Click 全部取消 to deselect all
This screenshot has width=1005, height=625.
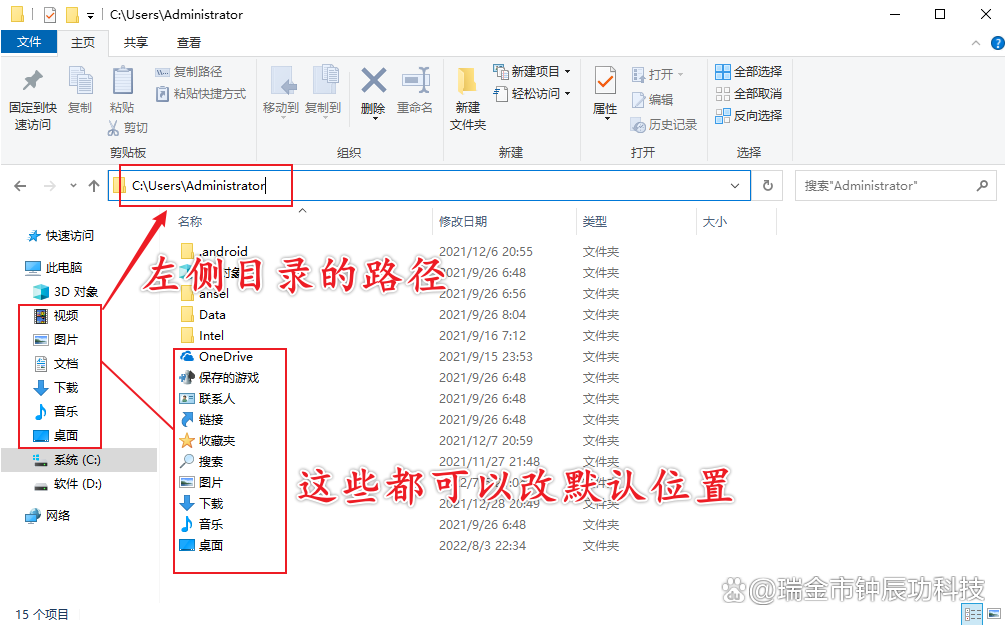[749, 94]
